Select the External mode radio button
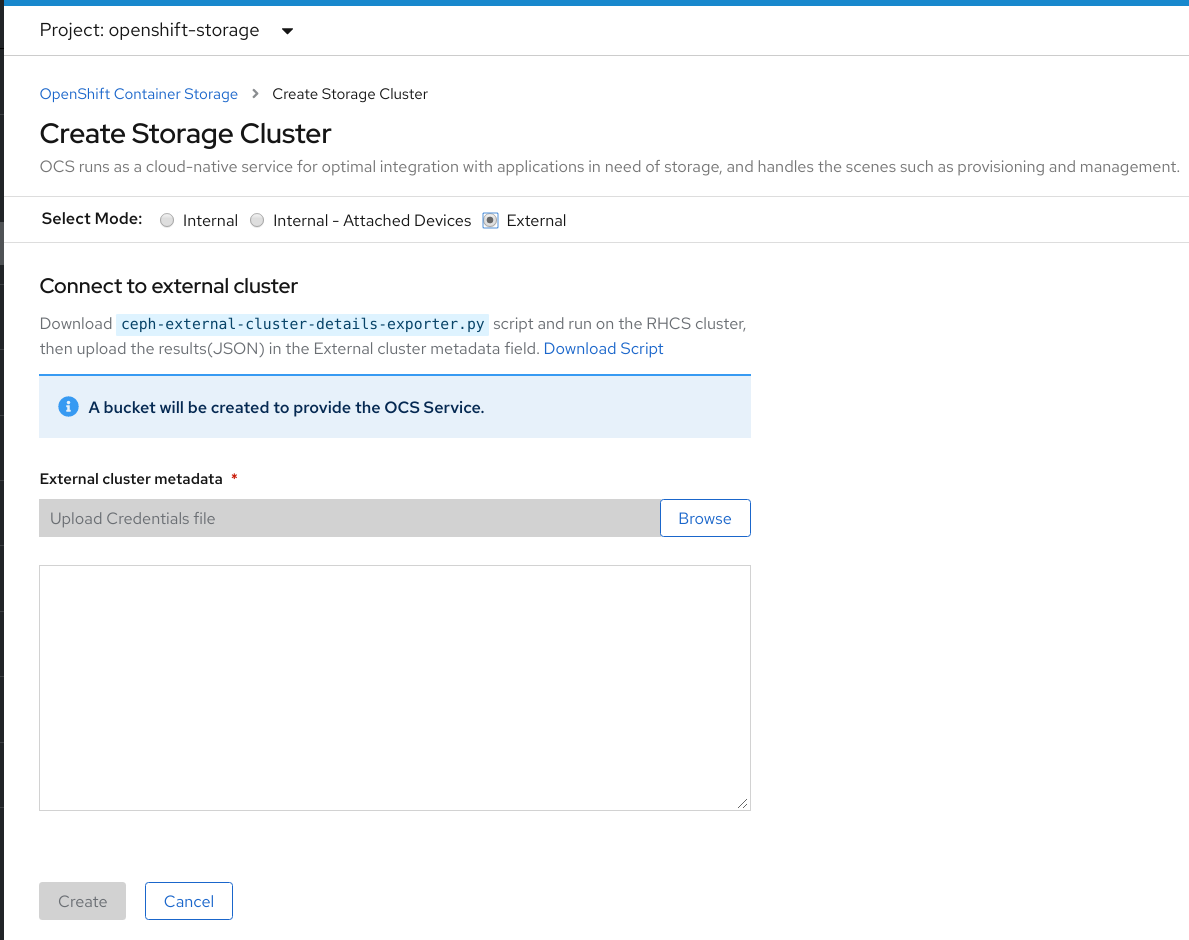1189x940 pixels. click(x=490, y=220)
